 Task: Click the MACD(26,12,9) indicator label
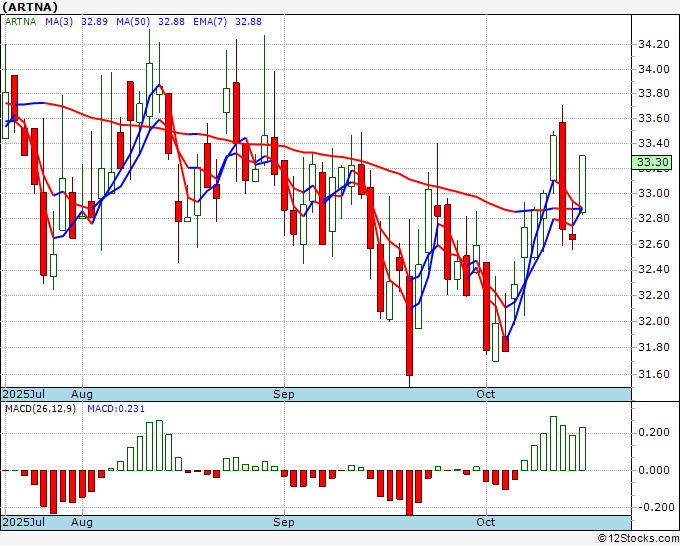tap(40, 409)
